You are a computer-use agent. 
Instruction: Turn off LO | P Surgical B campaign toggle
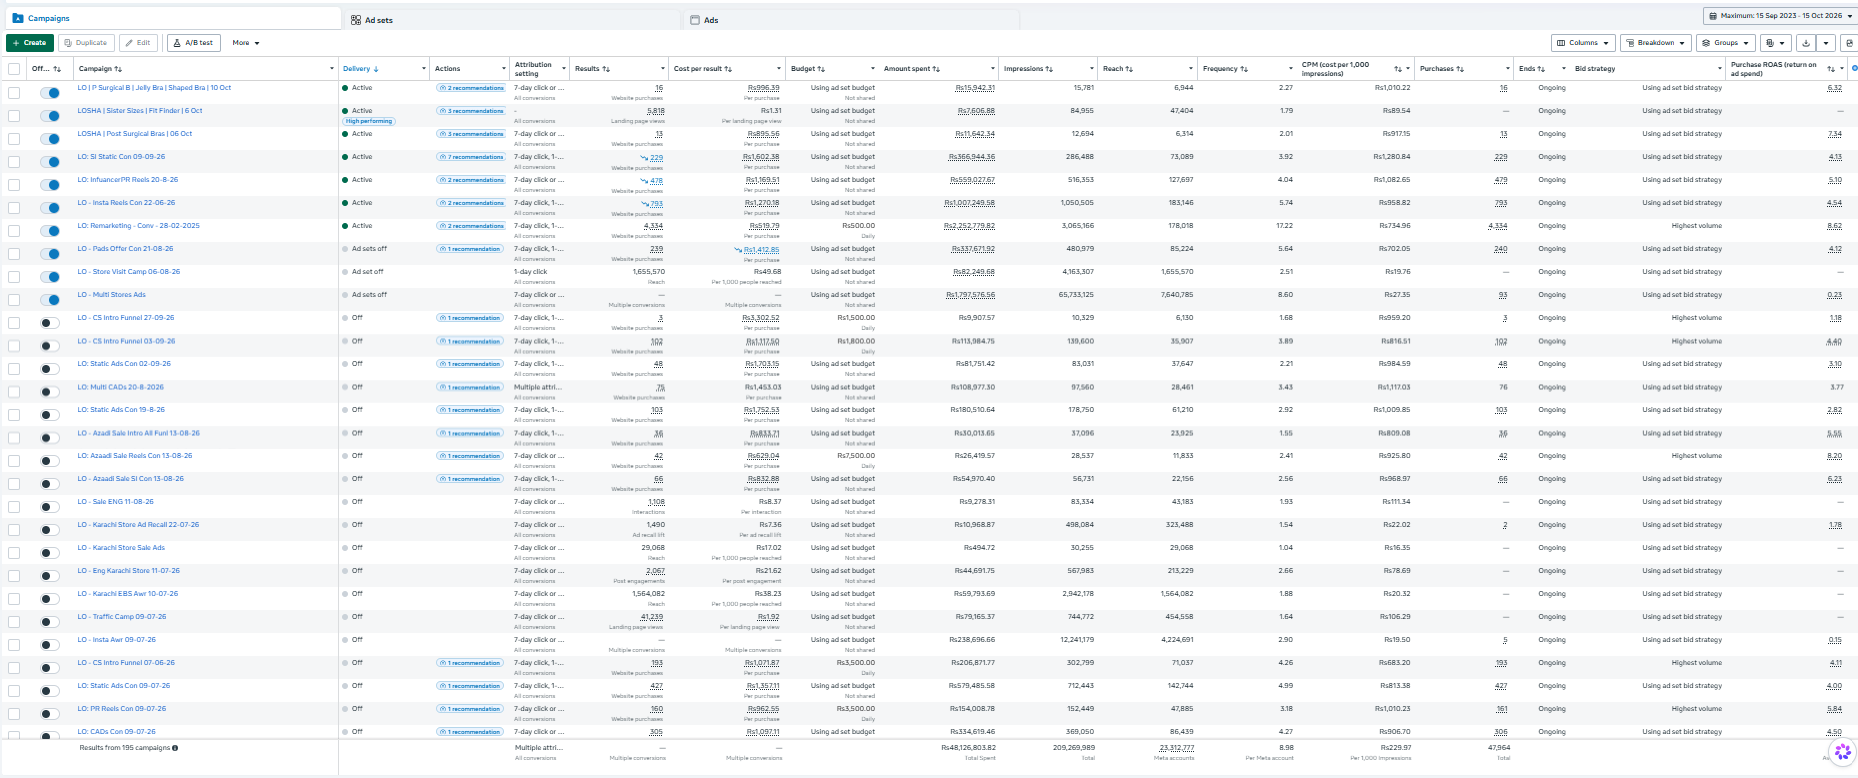tap(49, 92)
